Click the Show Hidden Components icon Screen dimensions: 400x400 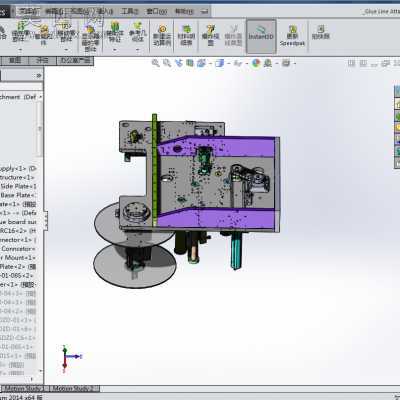(90, 37)
